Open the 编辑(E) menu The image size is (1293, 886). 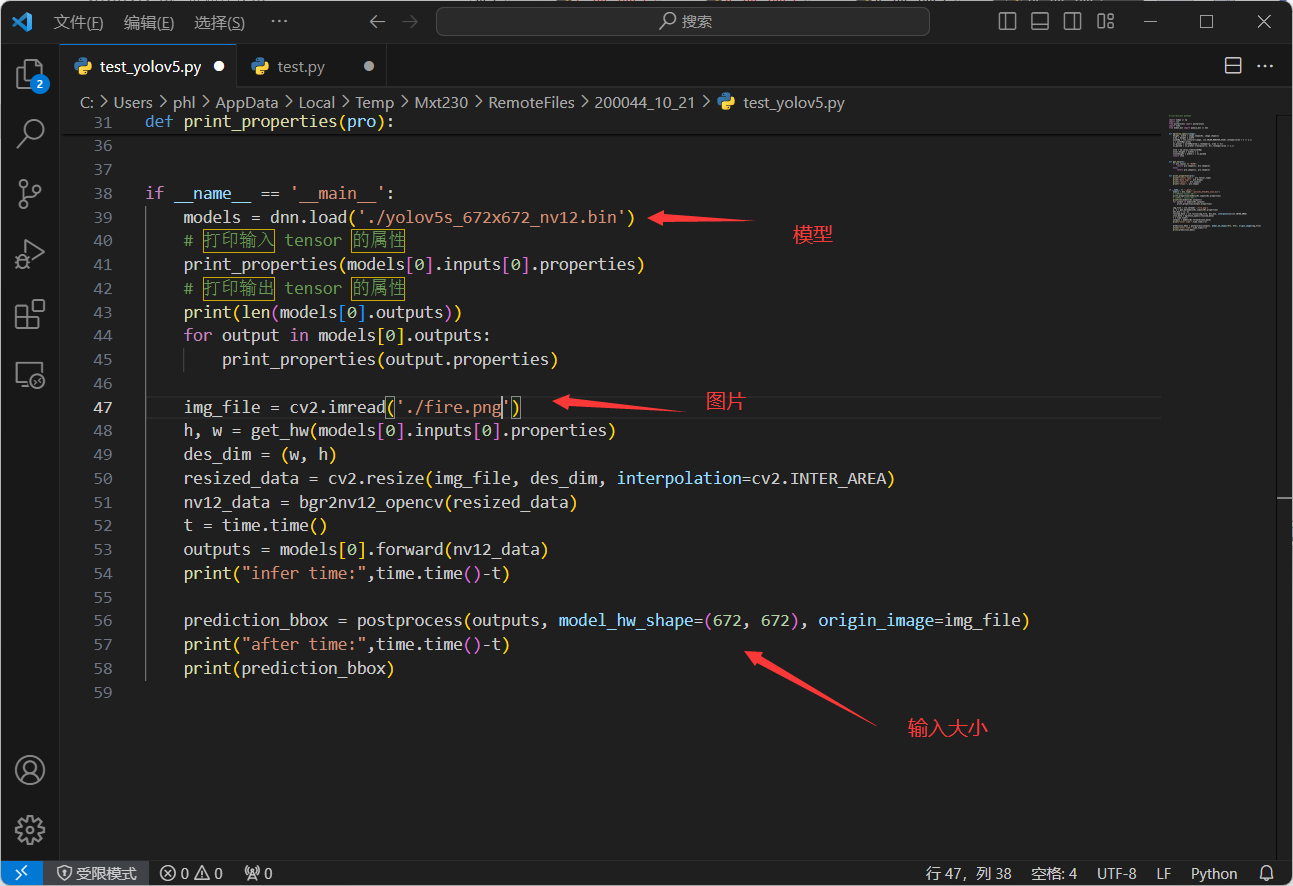click(x=148, y=22)
